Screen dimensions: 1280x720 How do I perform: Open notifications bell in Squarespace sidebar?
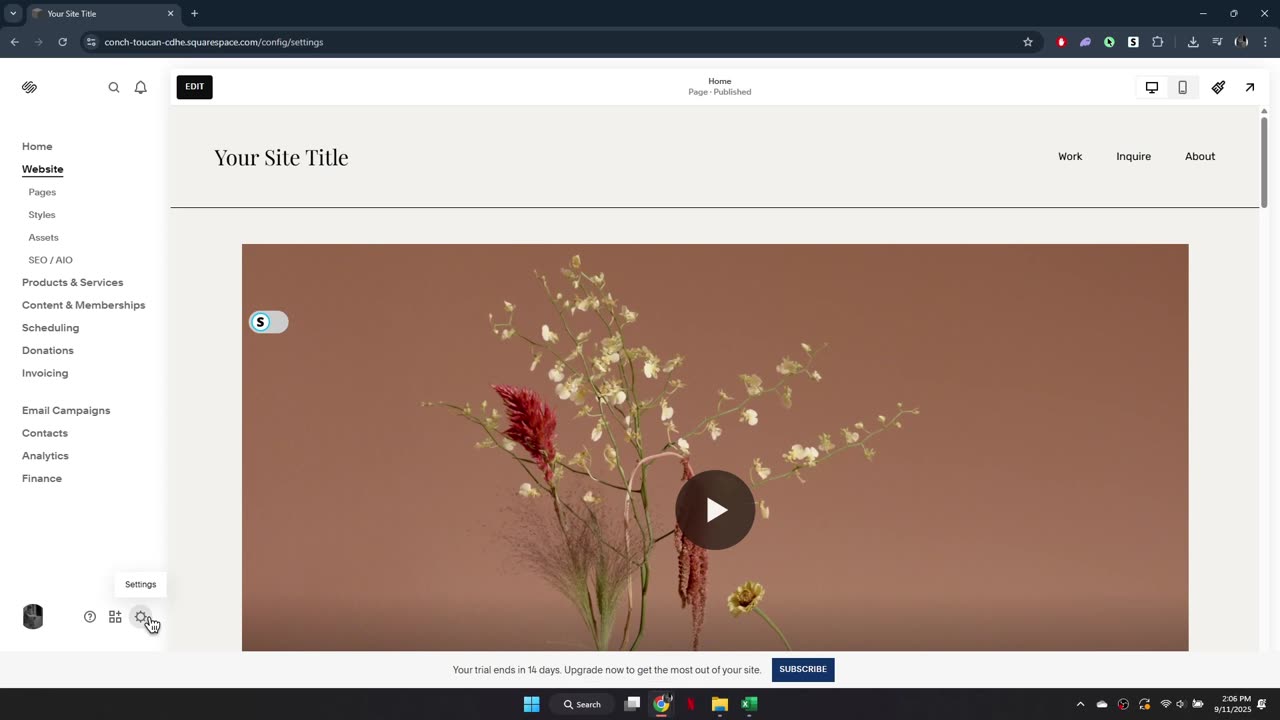click(x=141, y=87)
